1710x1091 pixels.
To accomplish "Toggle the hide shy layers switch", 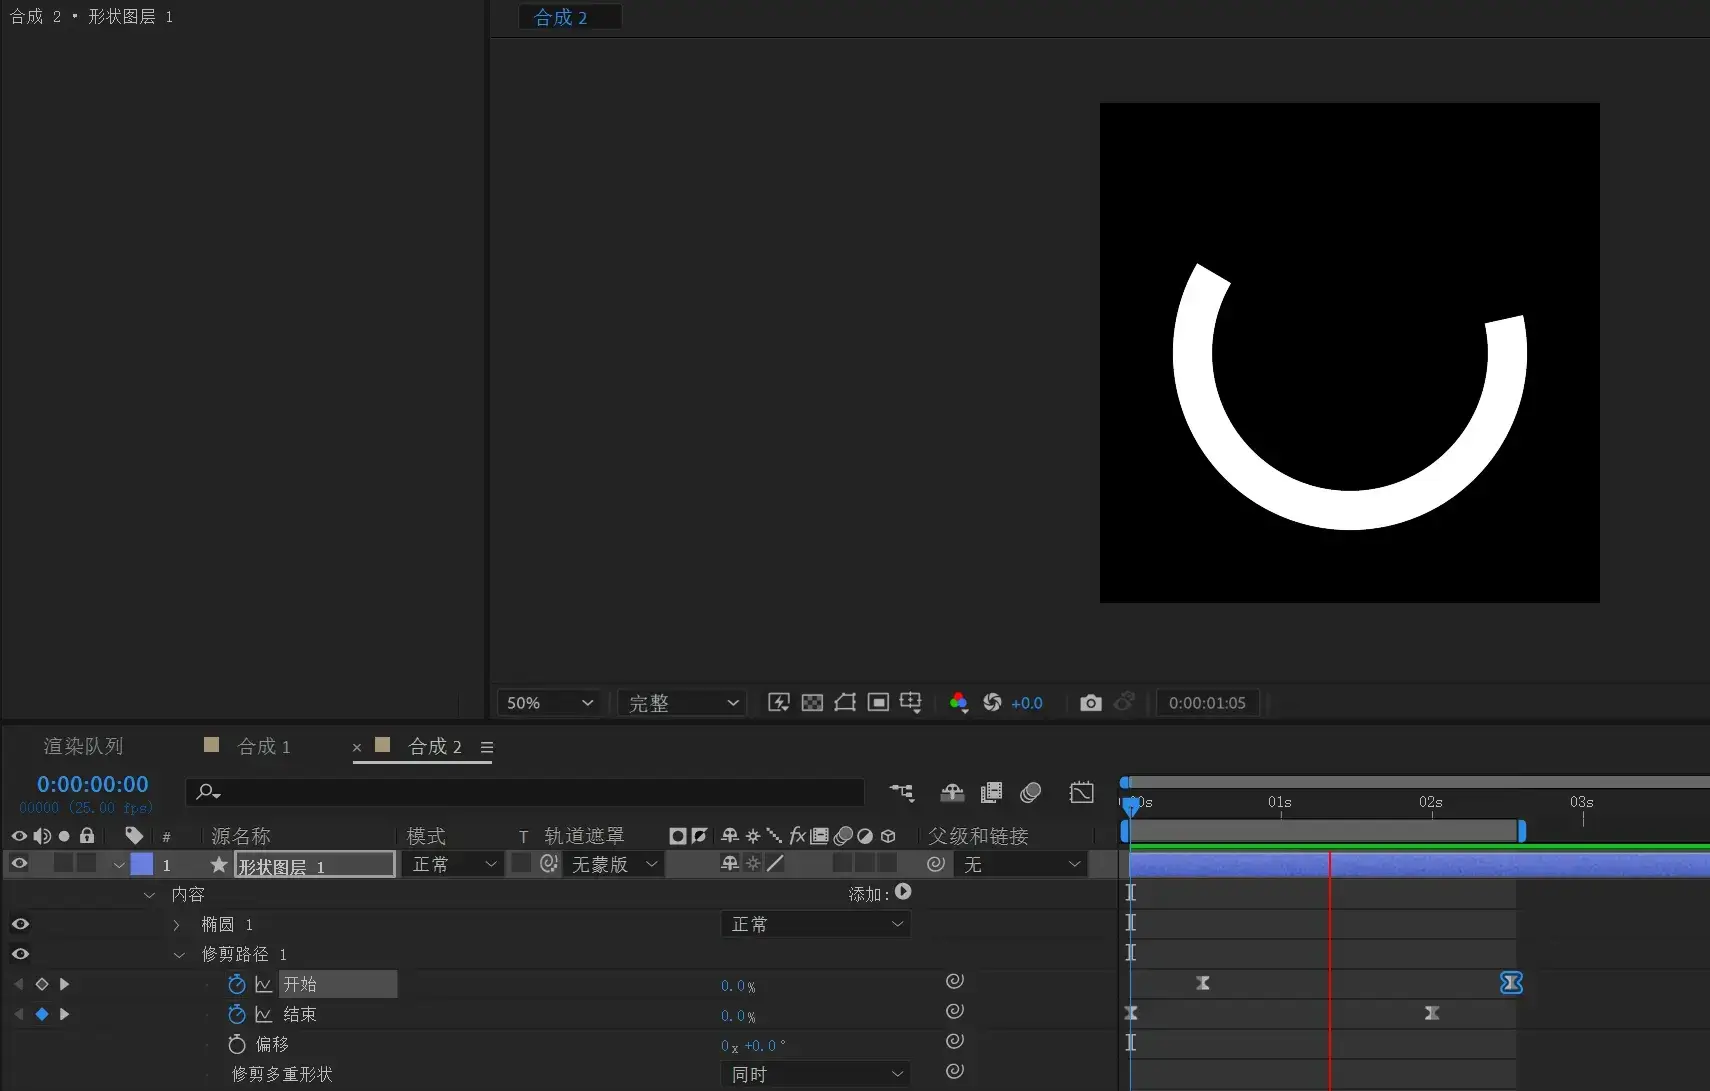I will 952,793.
